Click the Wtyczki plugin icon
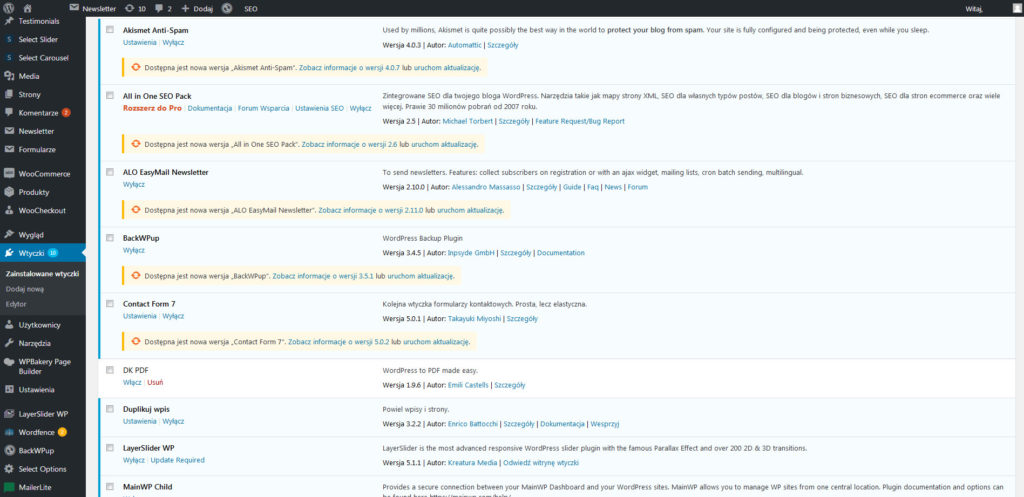1024x497 pixels. click(8, 253)
